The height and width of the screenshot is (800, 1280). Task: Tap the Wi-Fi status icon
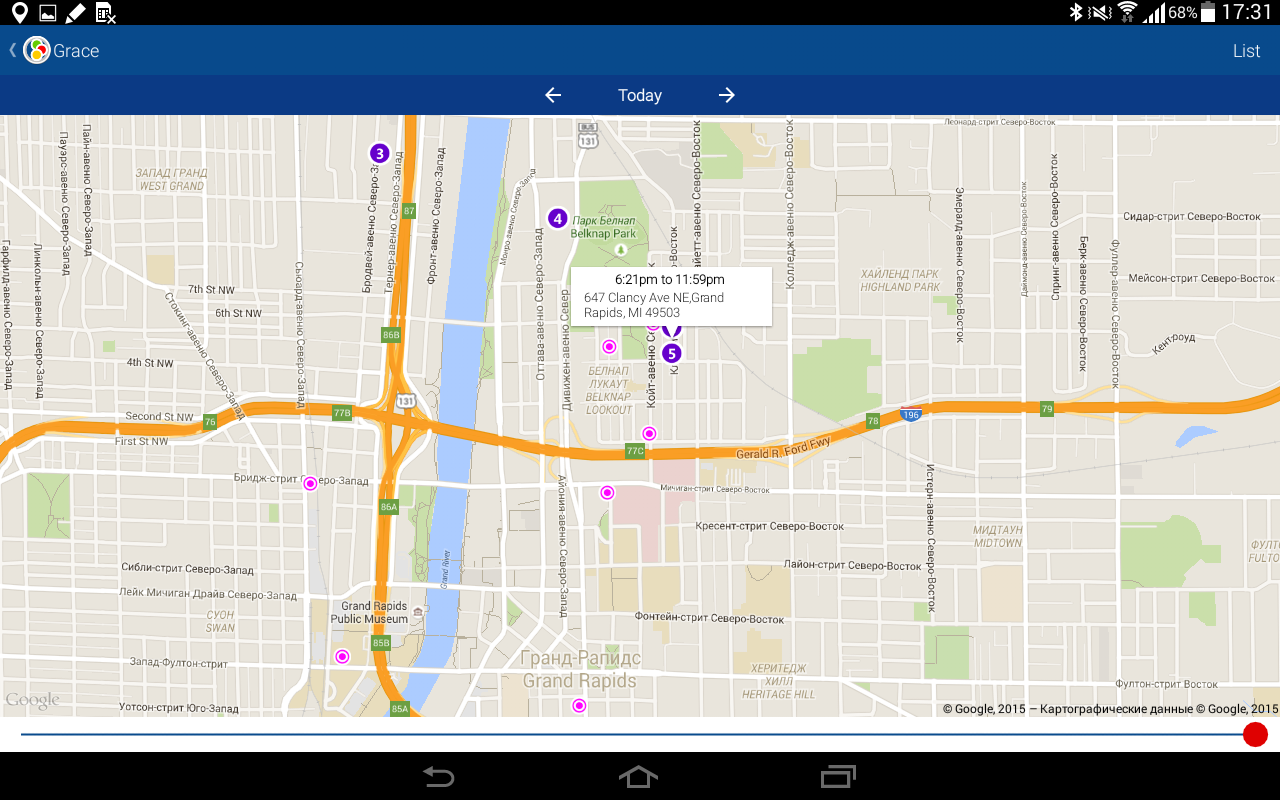[1128, 12]
